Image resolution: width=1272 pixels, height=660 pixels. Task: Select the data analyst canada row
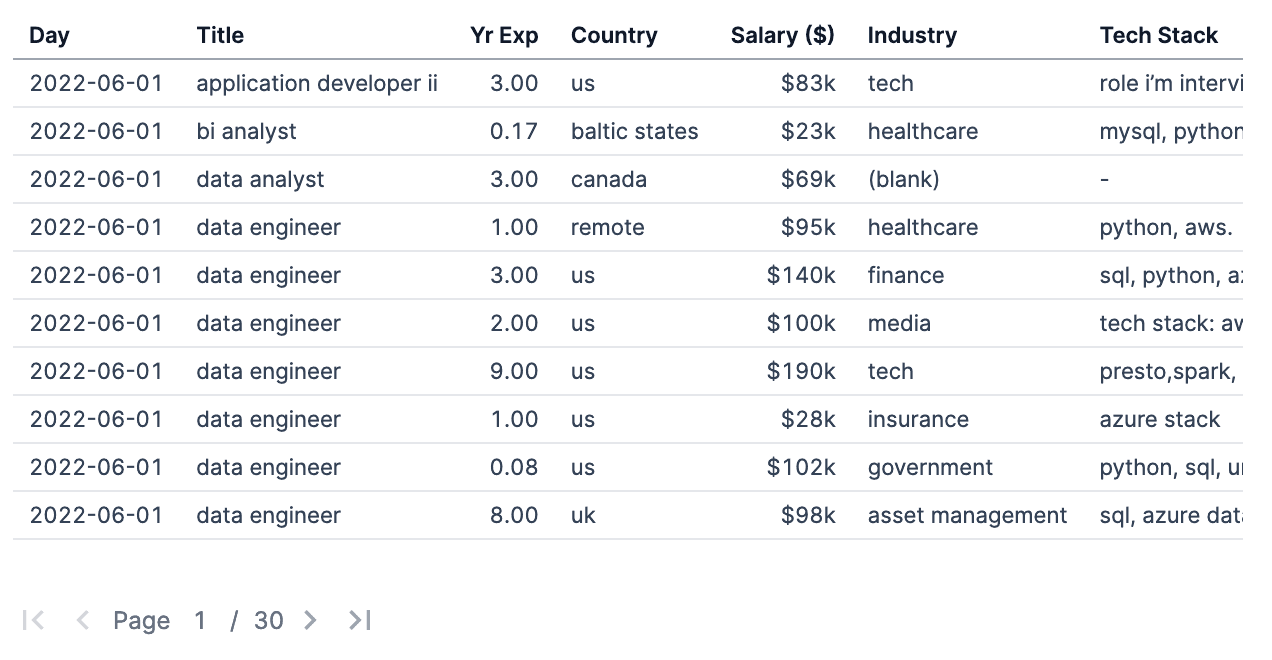pos(260,179)
